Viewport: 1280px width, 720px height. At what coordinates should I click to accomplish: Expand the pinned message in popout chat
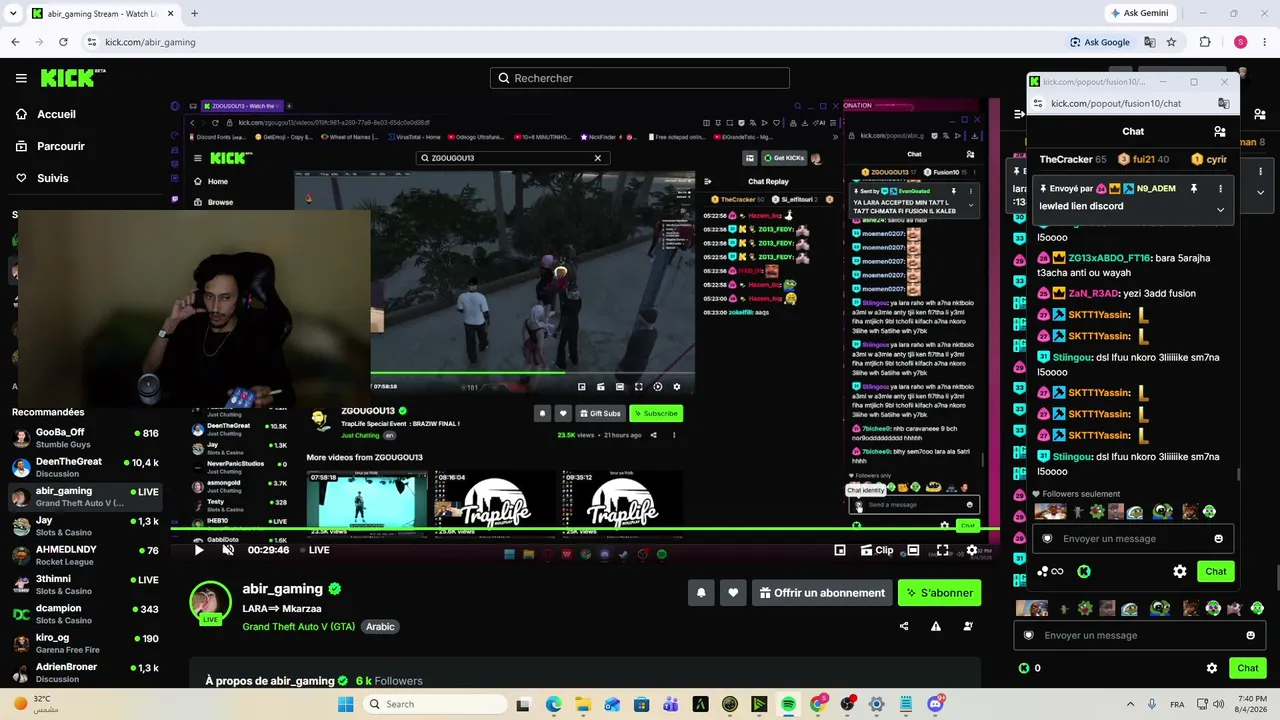1220,210
